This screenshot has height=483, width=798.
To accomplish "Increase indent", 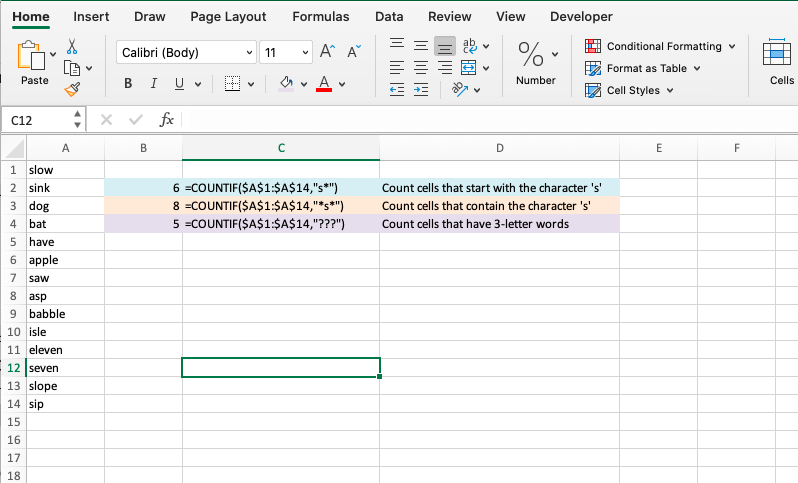I will click(420, 90).
